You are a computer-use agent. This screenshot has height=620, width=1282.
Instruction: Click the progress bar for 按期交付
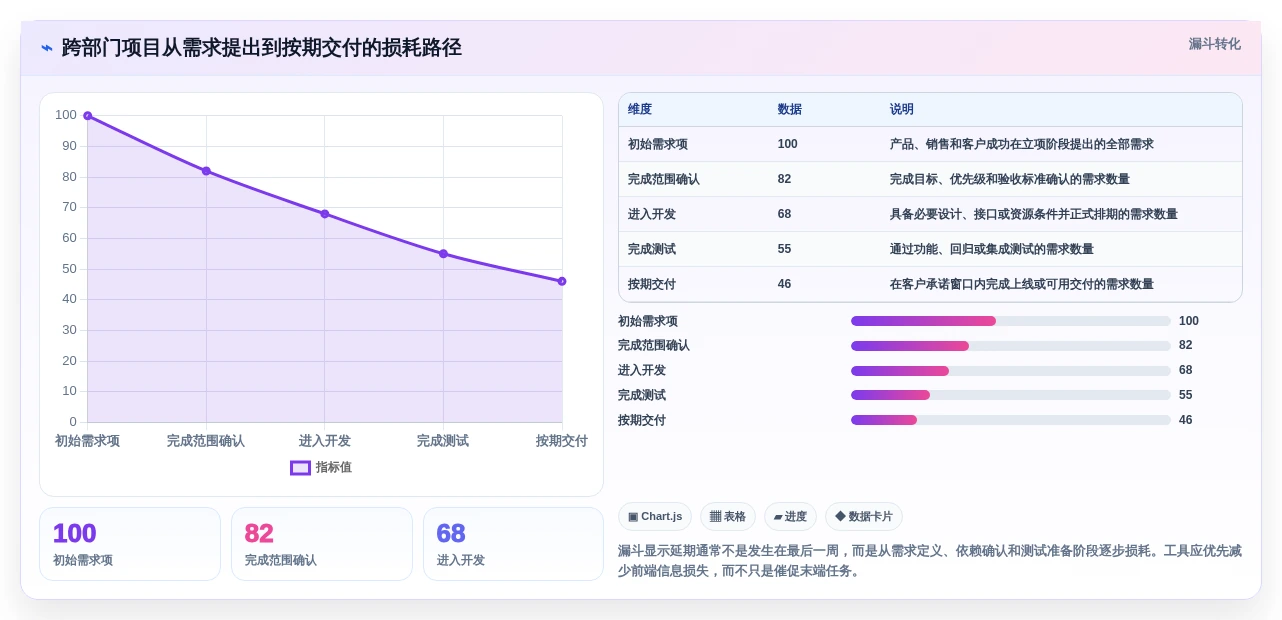pos(1011,420)
